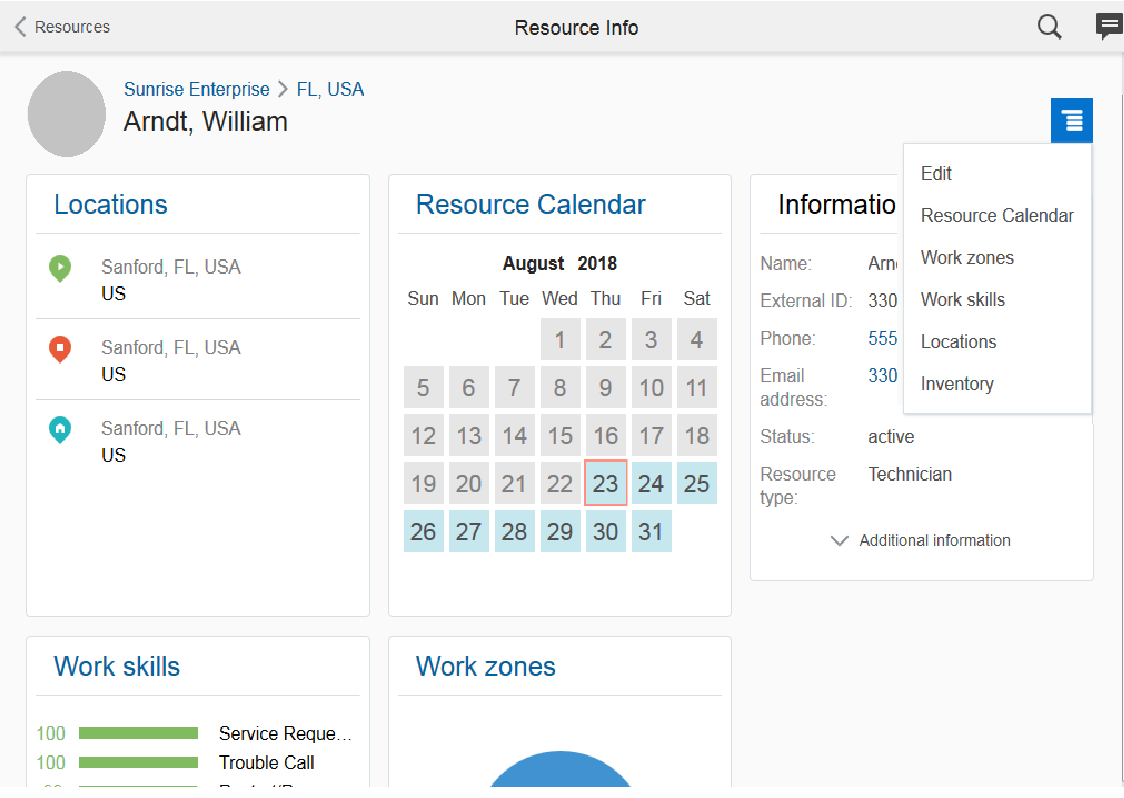
Task: Click the blue actions menu icon
Action: pyautogui.click(x=1072, y=120)
